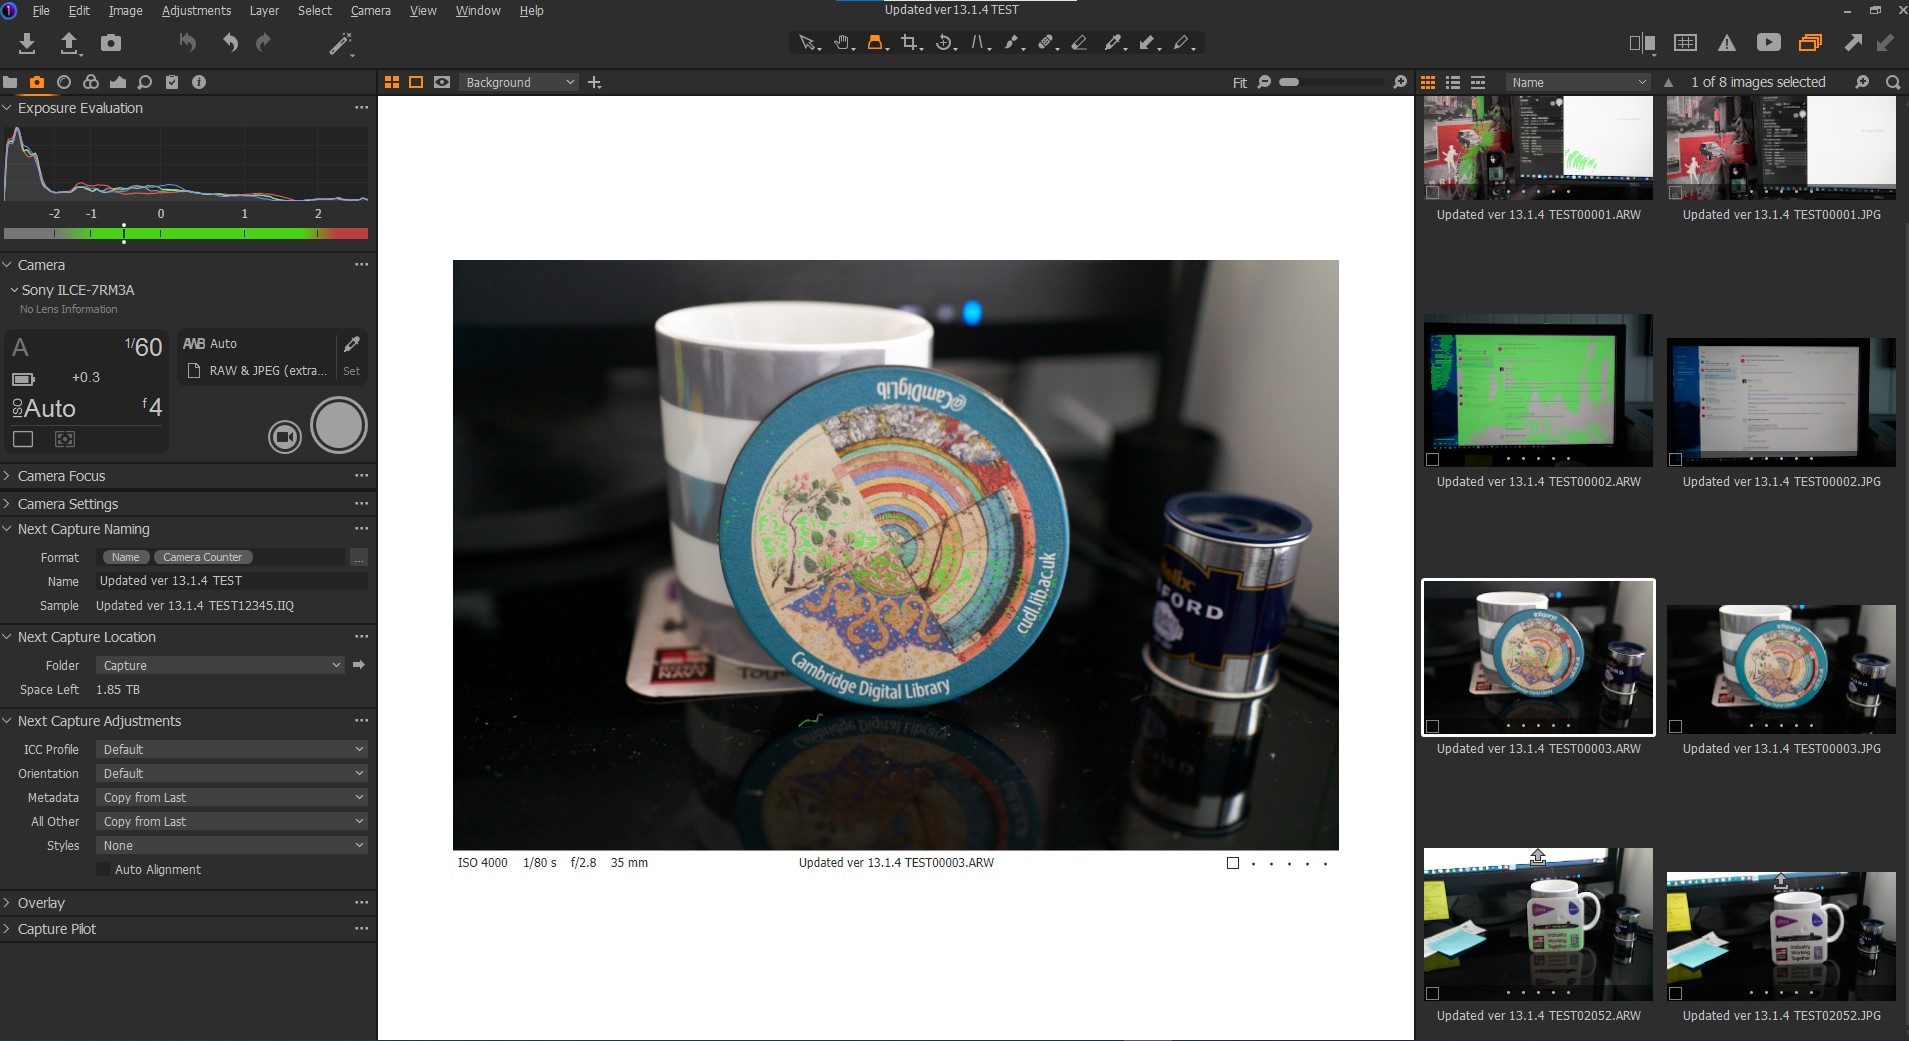Click the Set white balance button
The height and width of the screenshot is (1041, 1909).
coord(351,371)
